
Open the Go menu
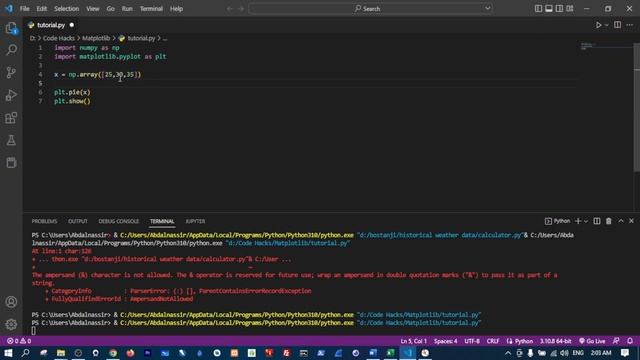tap(111, 9)
